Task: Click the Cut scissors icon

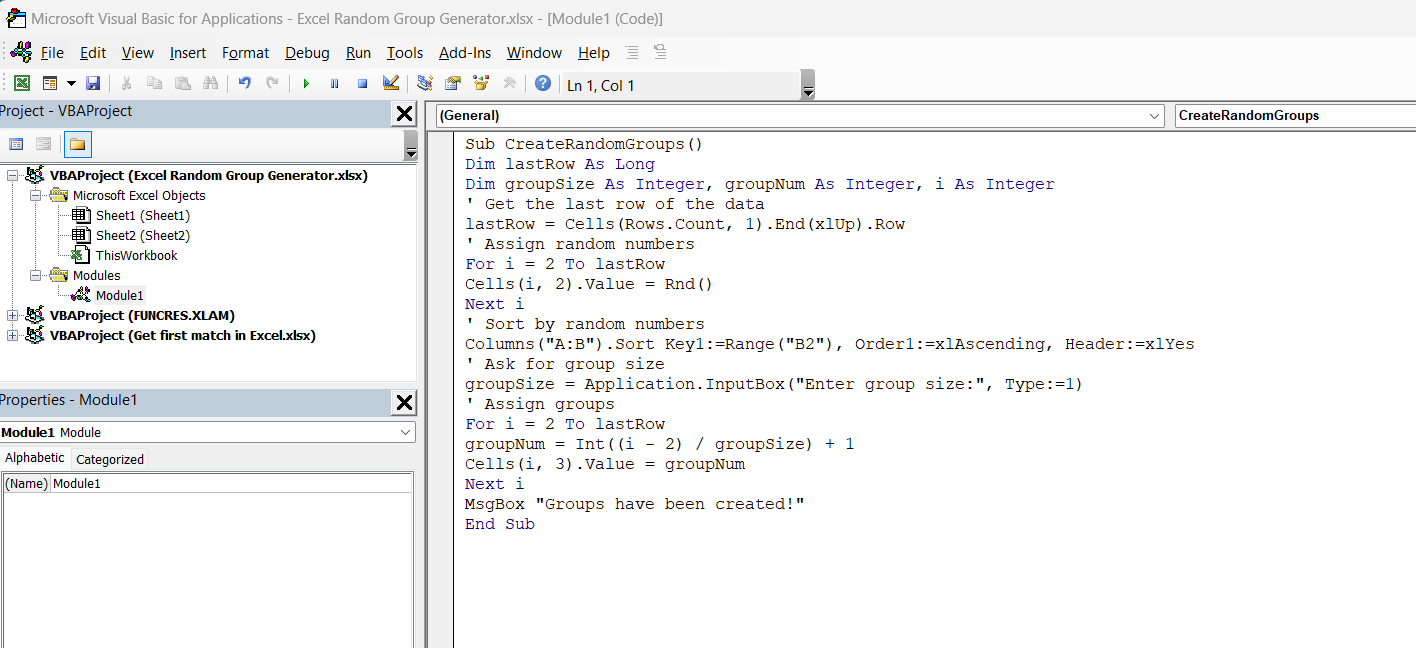Action: (127, 84)
